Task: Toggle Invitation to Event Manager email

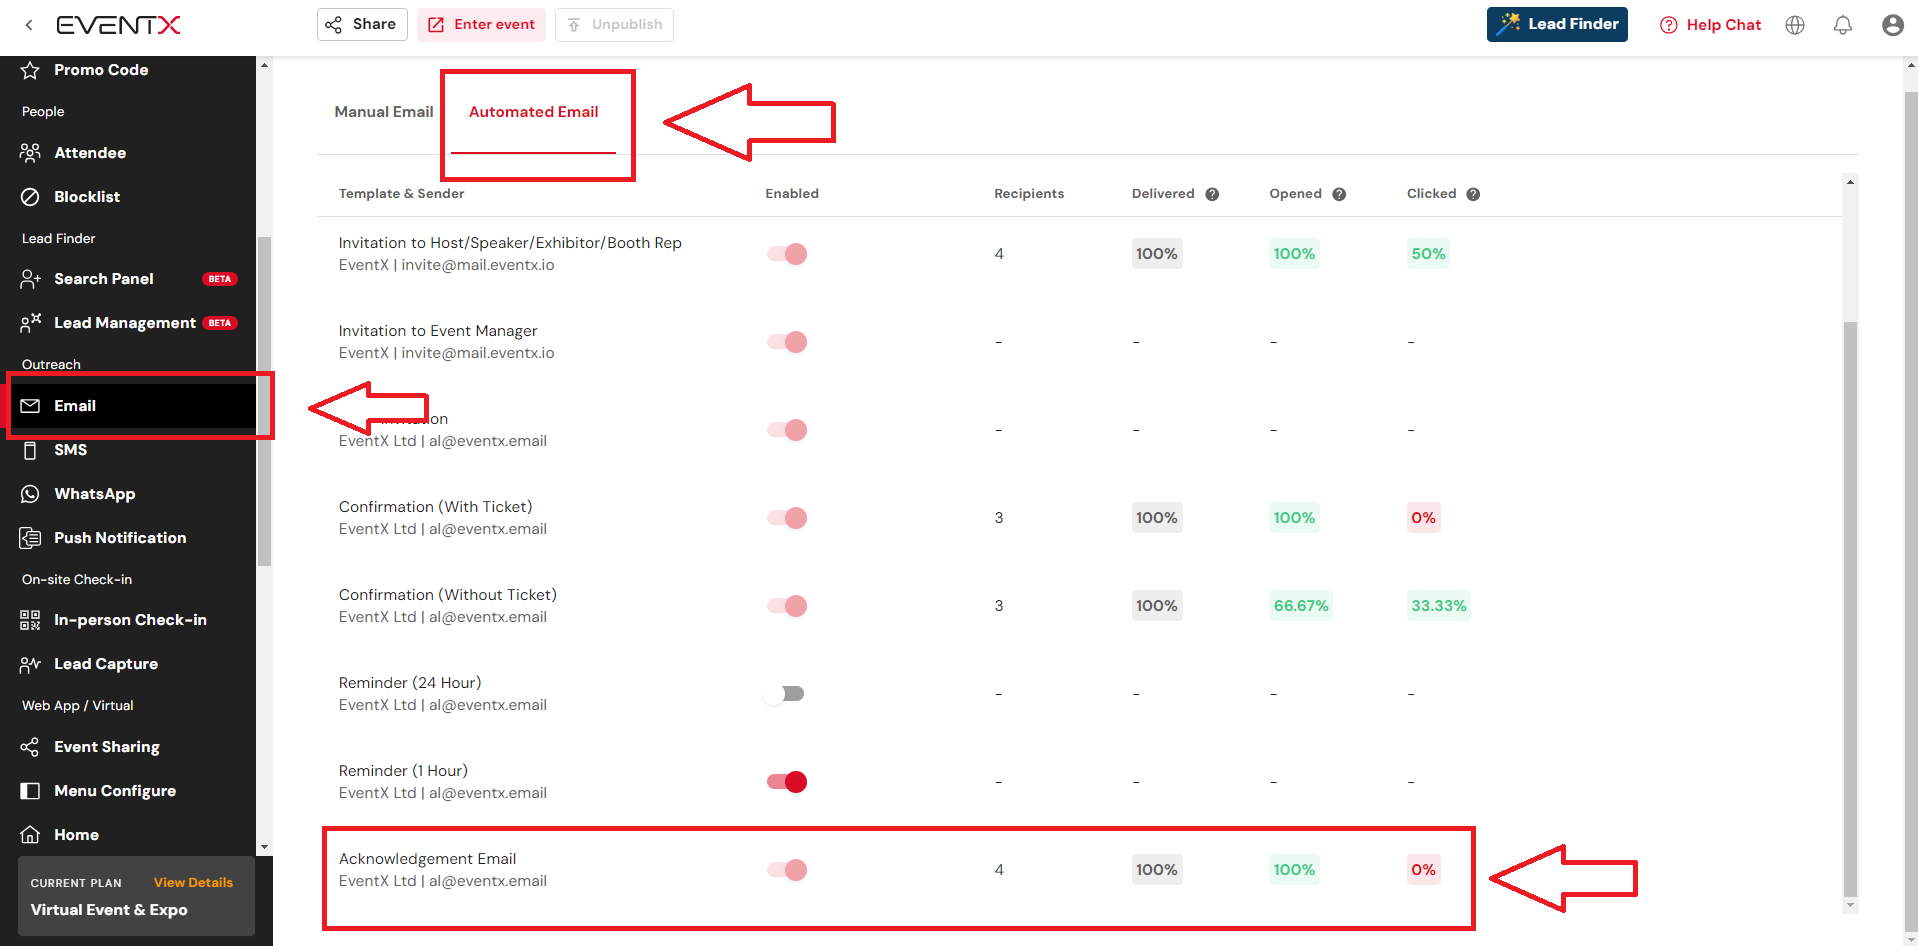Action: point(787,342)
